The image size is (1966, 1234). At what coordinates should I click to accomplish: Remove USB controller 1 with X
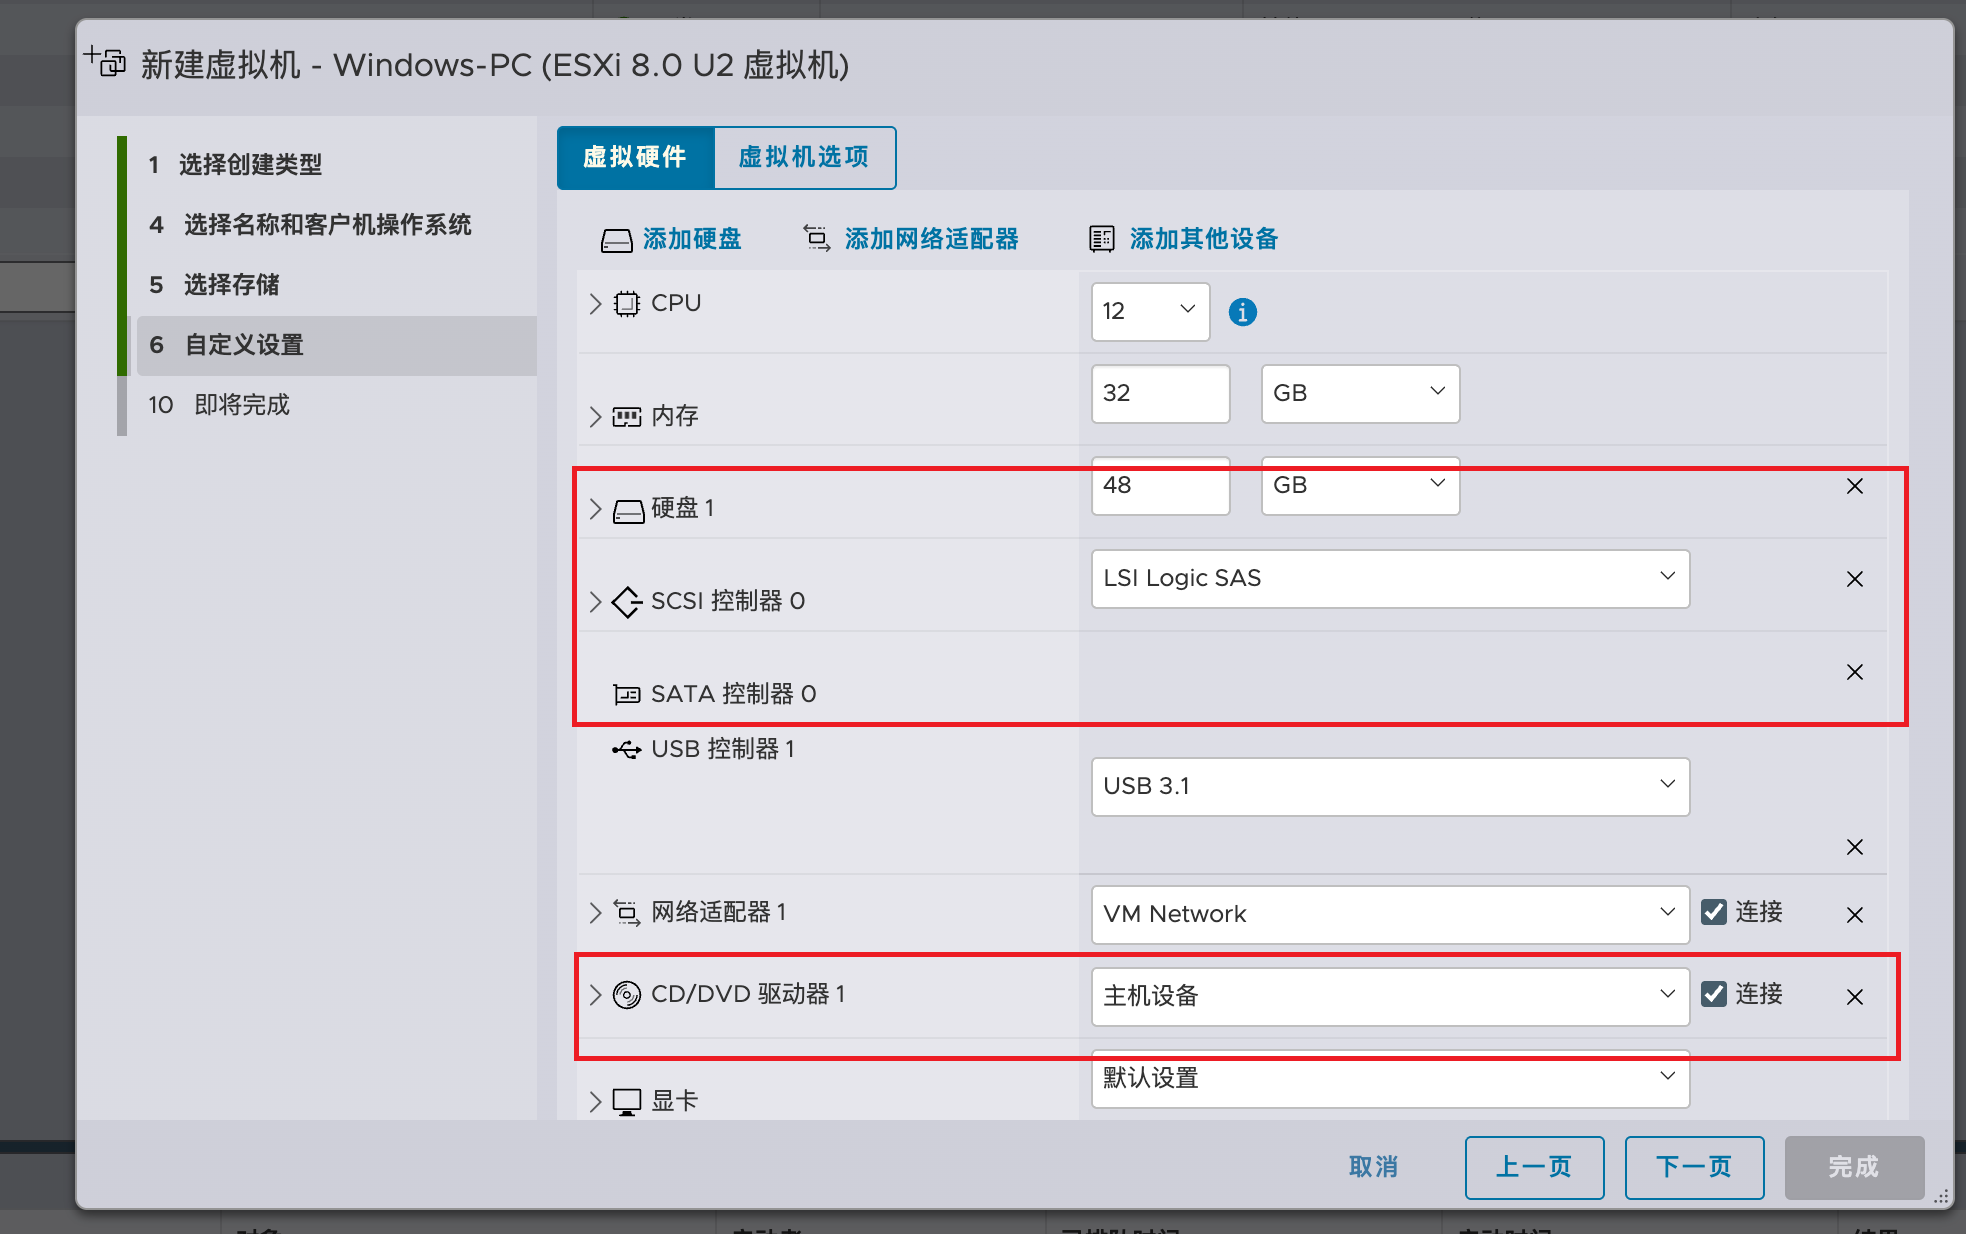(x=1854, y=847)
